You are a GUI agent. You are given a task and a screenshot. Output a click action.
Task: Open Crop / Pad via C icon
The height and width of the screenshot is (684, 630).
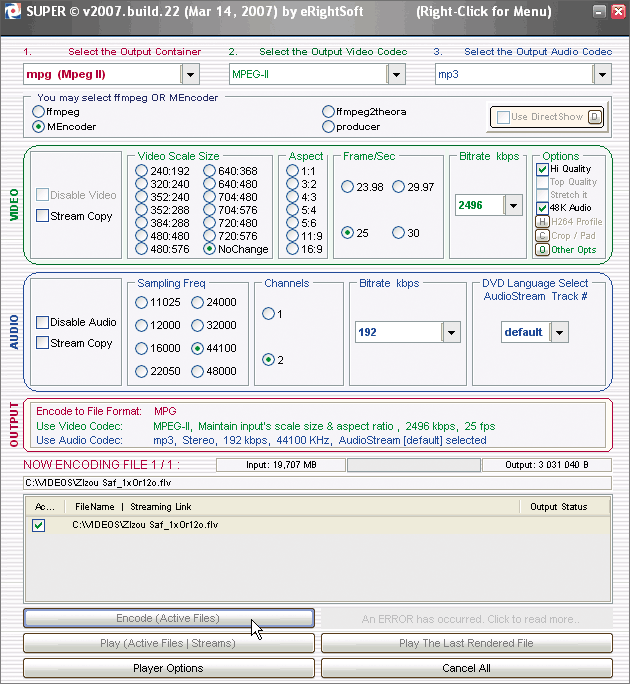[542, 236]
